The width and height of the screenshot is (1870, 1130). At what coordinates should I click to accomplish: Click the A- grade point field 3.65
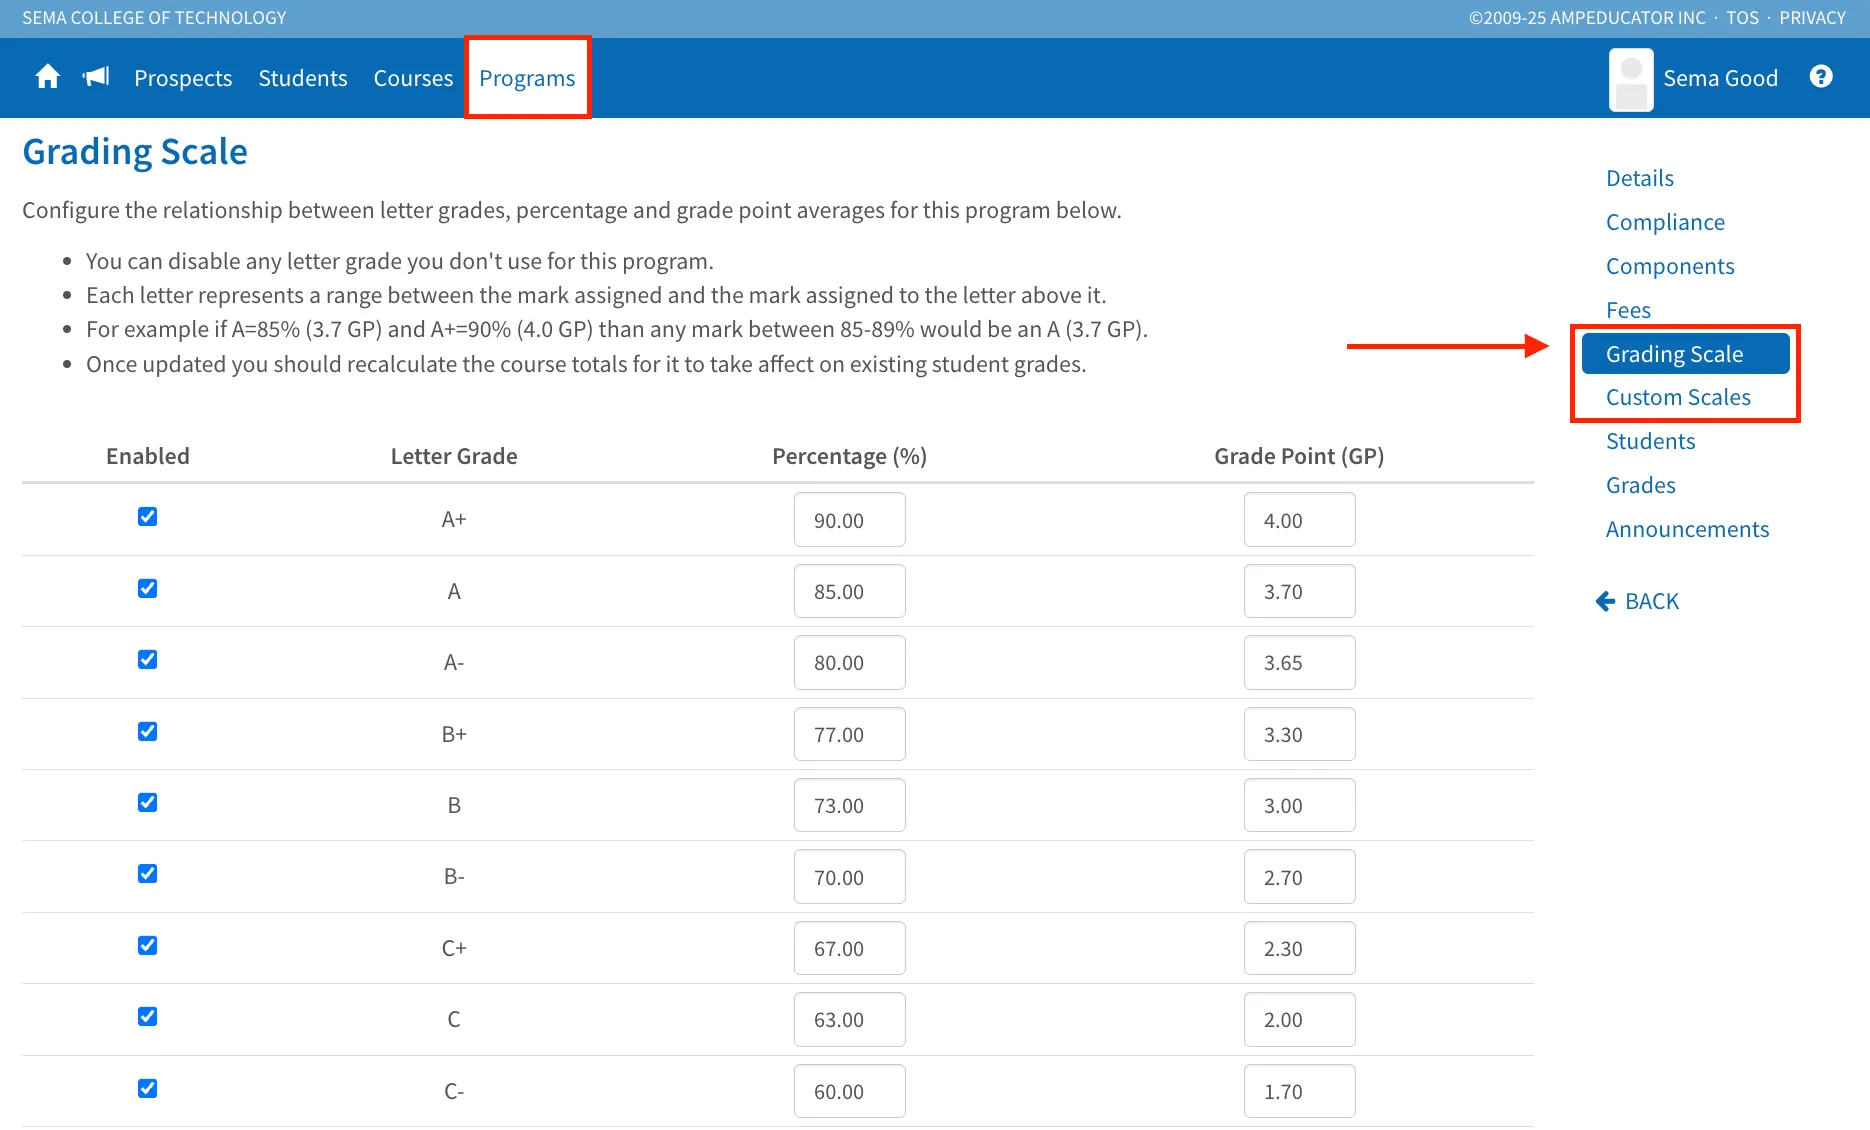(1299, 662)
